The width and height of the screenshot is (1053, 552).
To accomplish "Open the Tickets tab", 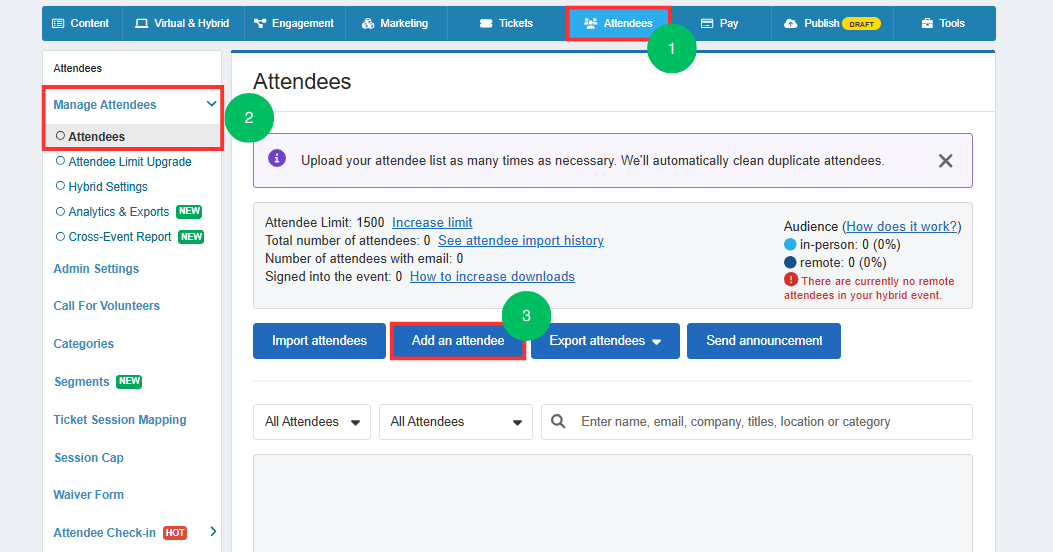I will tap(506, 23).
